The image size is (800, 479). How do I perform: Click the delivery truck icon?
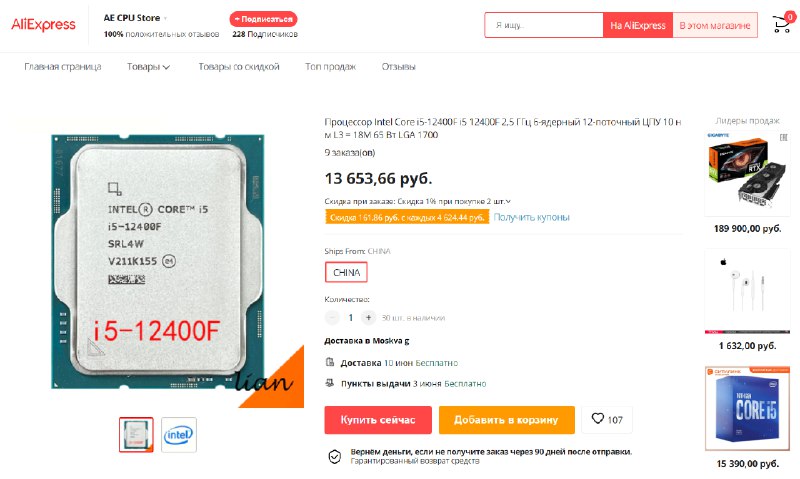(x=330, y=363)
